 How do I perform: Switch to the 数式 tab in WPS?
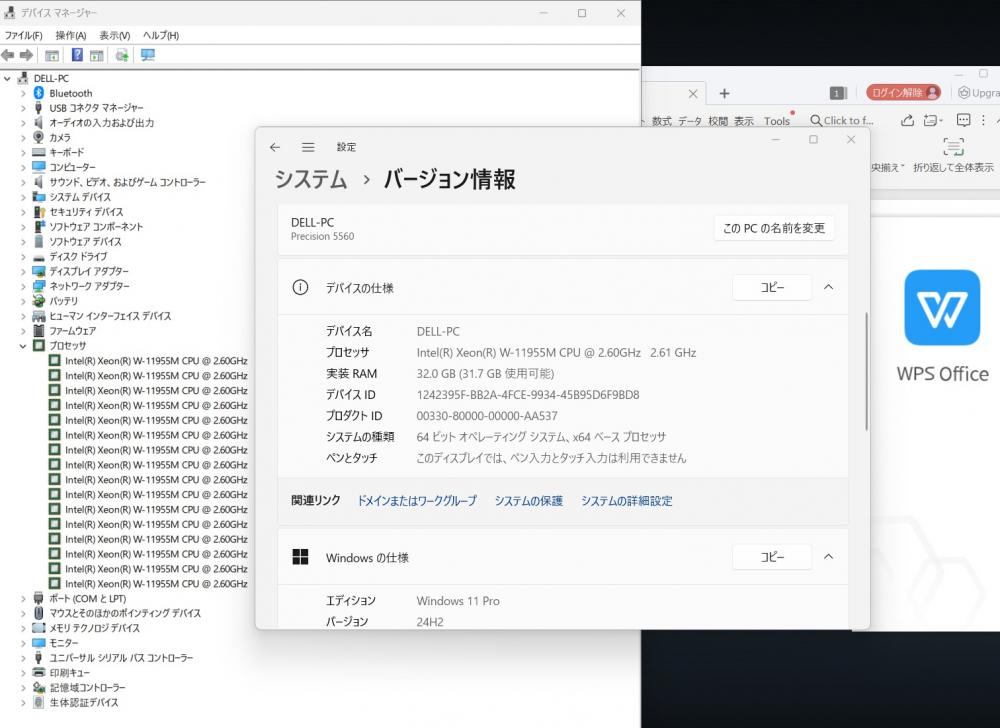(661, 120)
